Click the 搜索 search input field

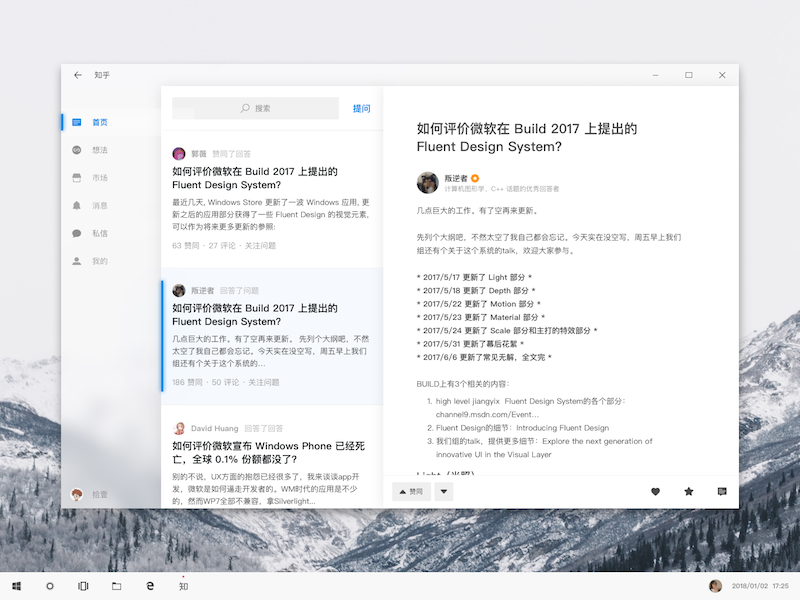pos(255,108)
